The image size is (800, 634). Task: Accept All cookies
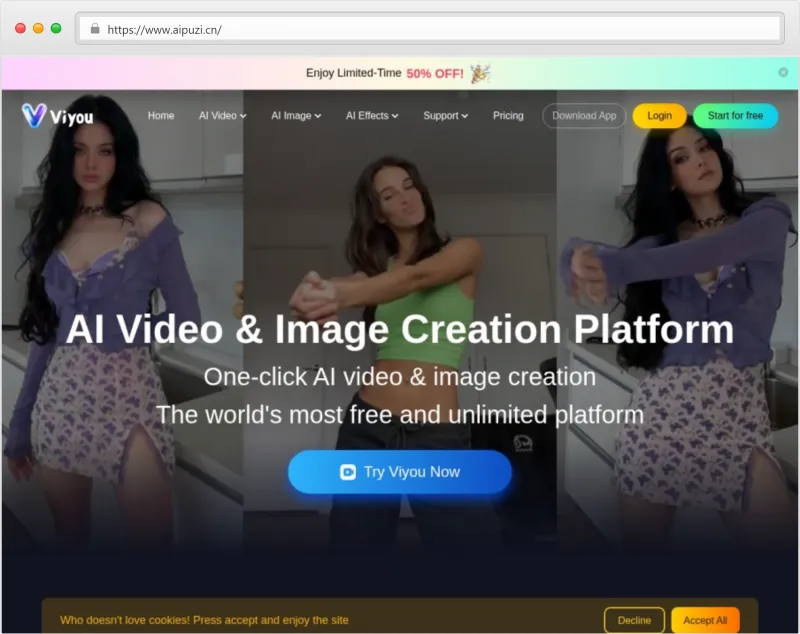705,620
